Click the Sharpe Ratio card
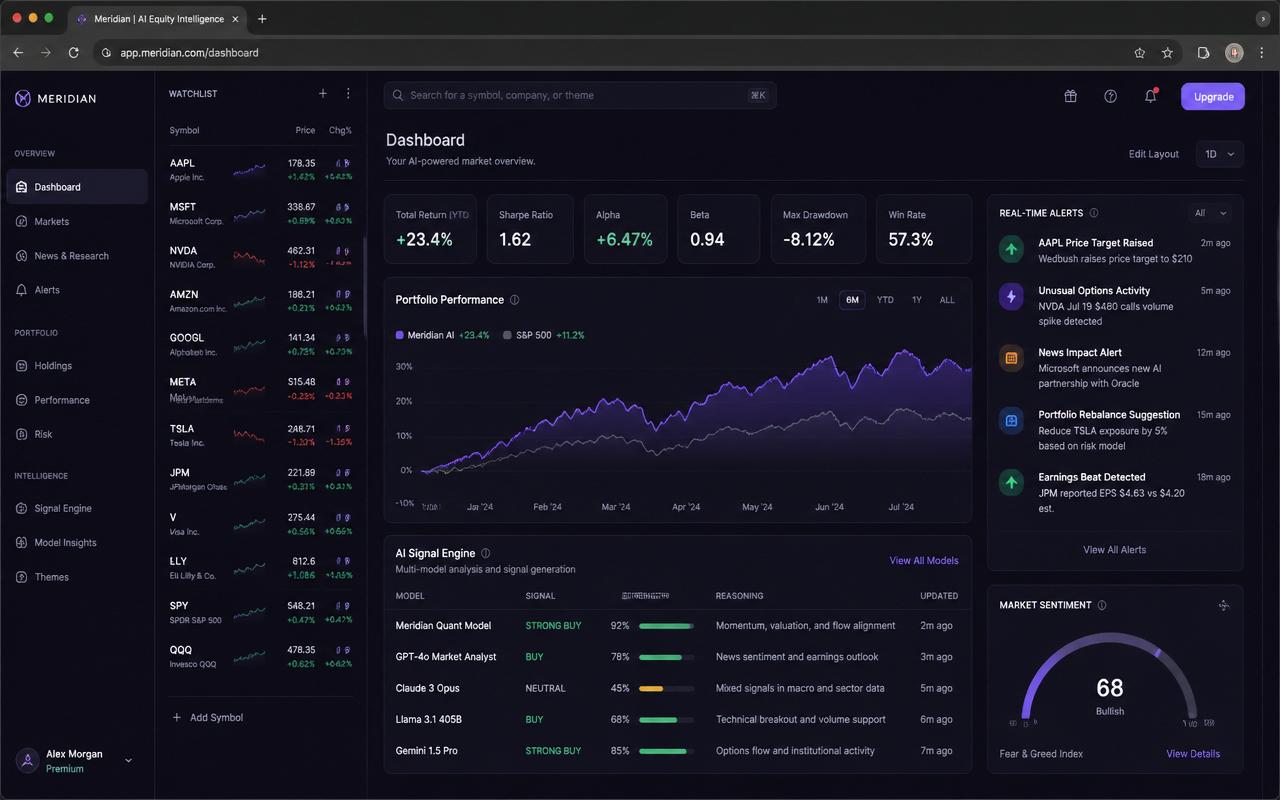 click(x=530, y=229)
